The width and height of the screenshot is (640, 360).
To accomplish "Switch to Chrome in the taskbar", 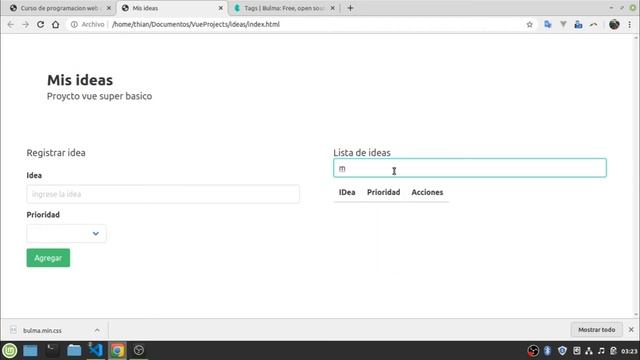I will click(x=117, y=350).
